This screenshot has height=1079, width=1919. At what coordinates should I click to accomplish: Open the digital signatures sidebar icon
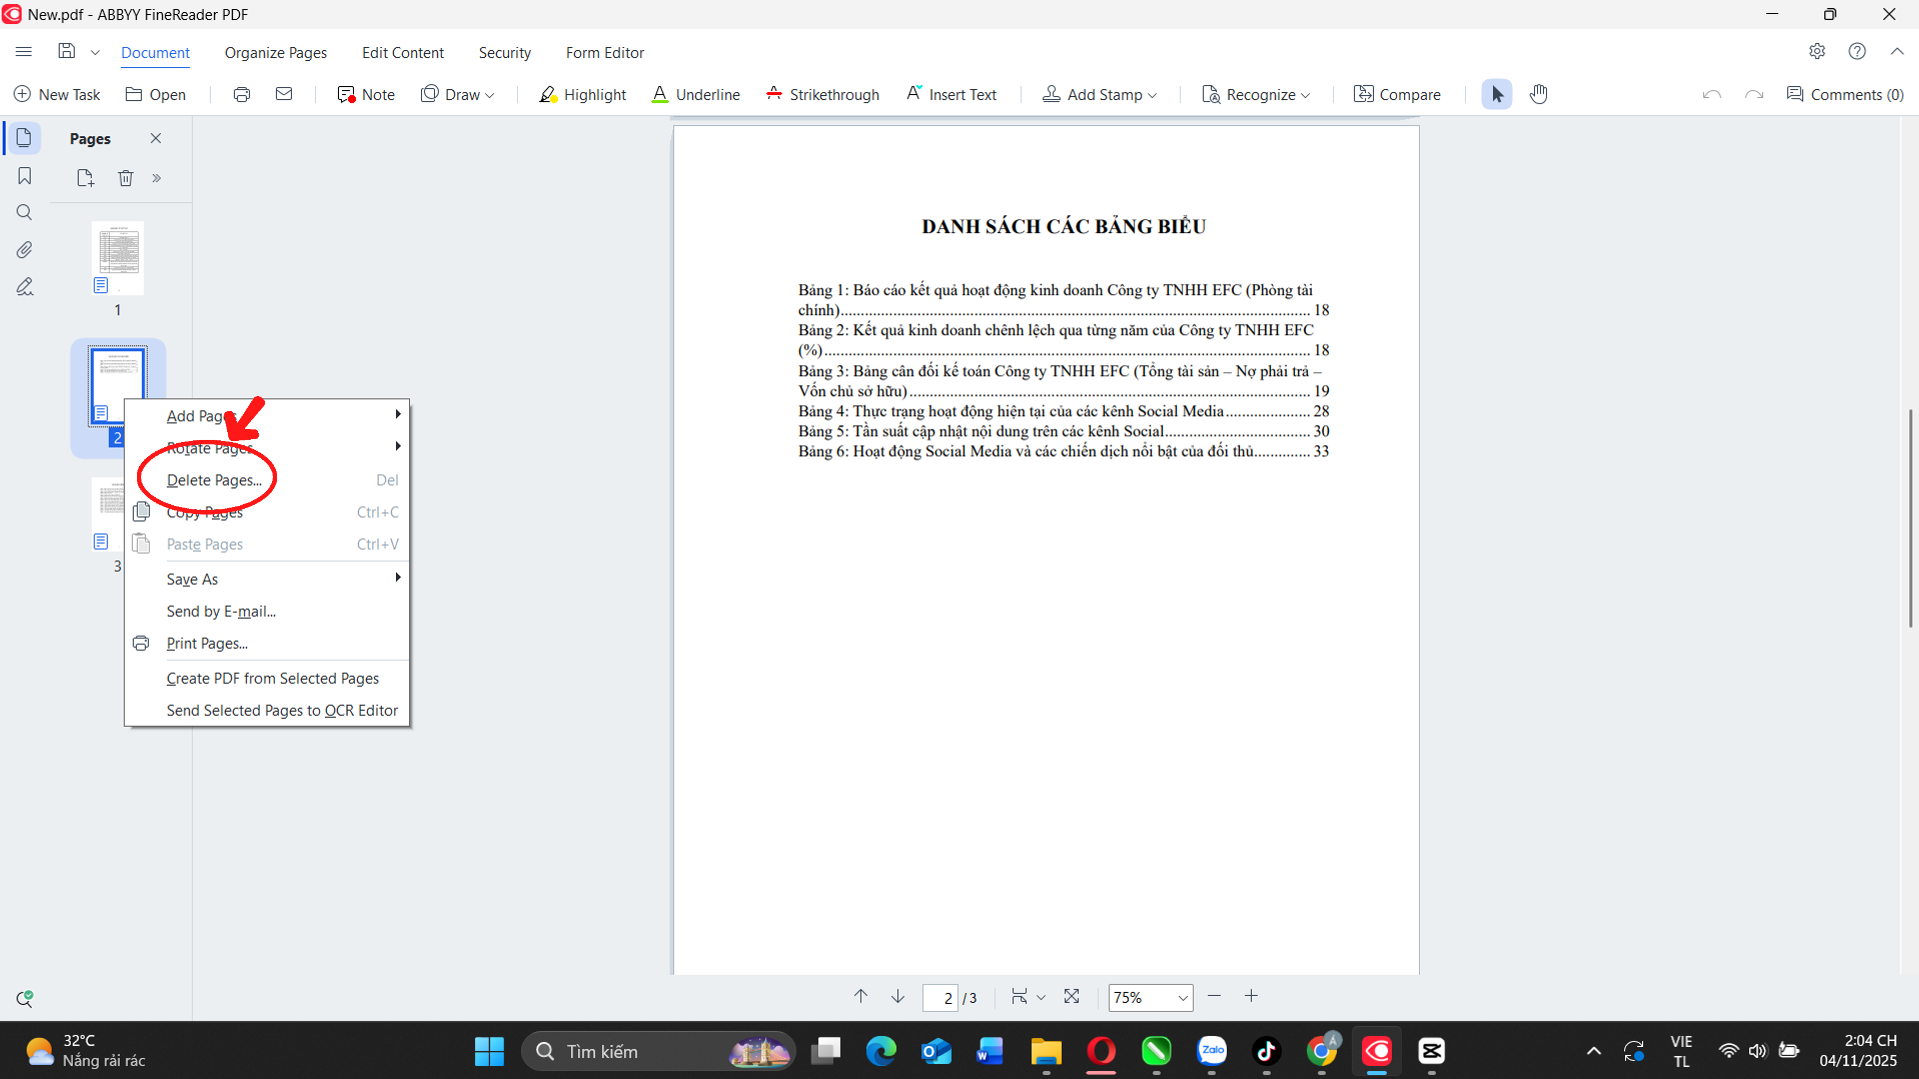tap(25, 287)
